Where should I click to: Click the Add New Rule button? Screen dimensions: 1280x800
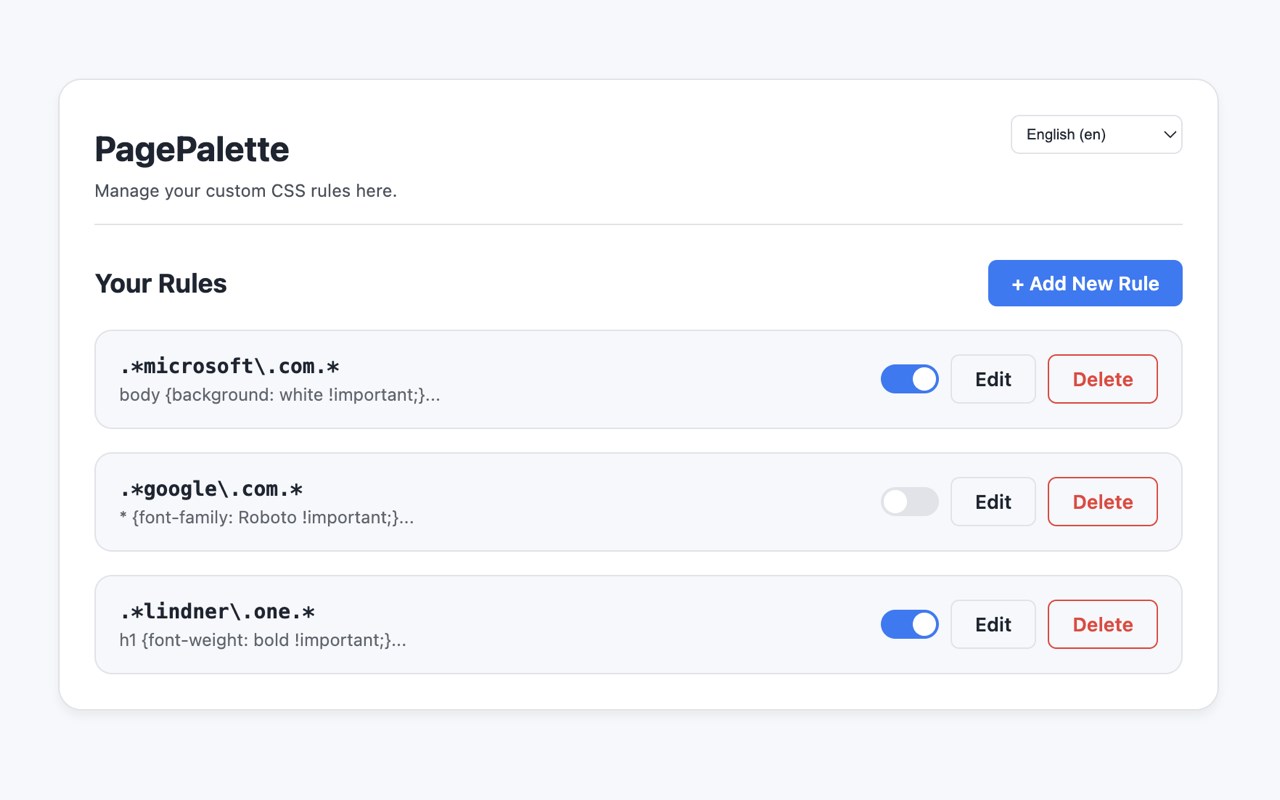tap(1085, 283)
